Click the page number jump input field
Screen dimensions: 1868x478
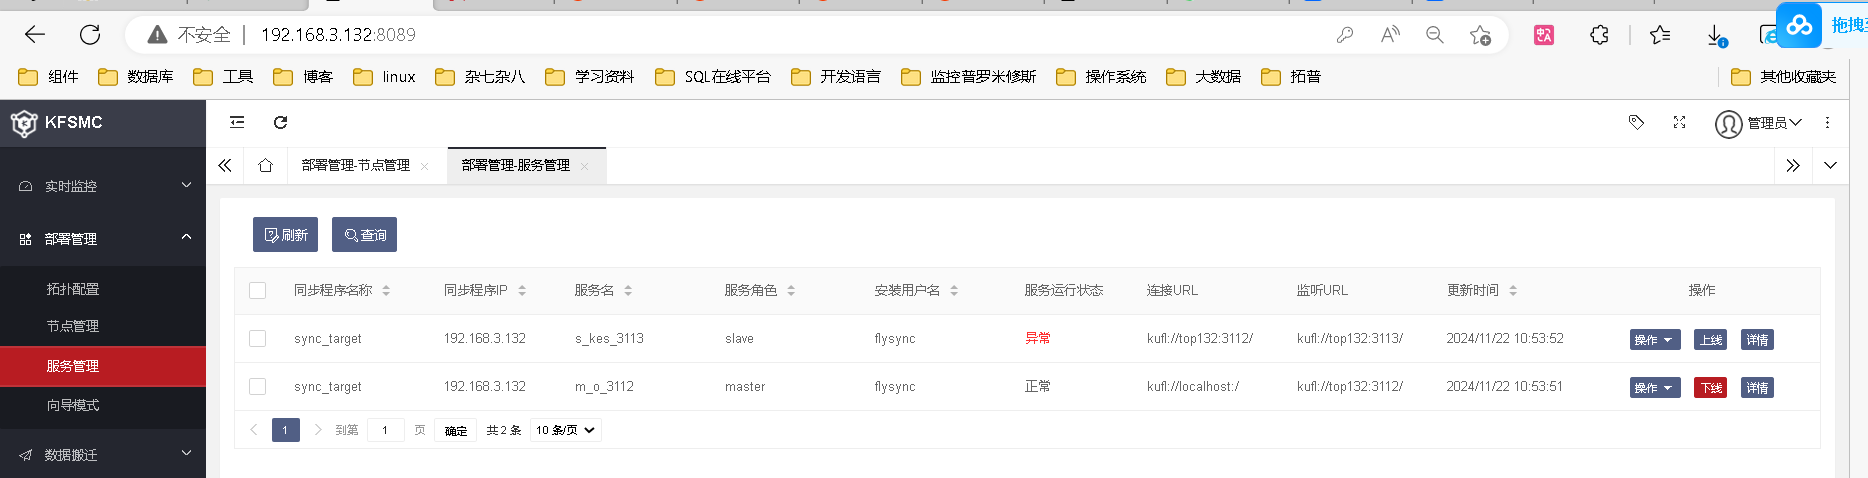(x=385, y=430)
